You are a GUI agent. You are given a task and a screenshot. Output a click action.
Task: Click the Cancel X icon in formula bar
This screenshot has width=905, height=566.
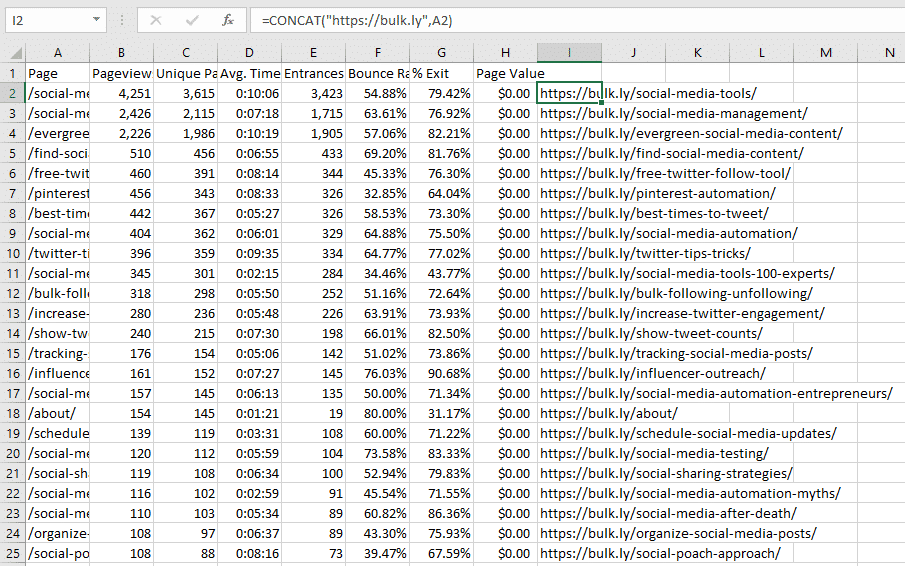click(x=157, y=20)
